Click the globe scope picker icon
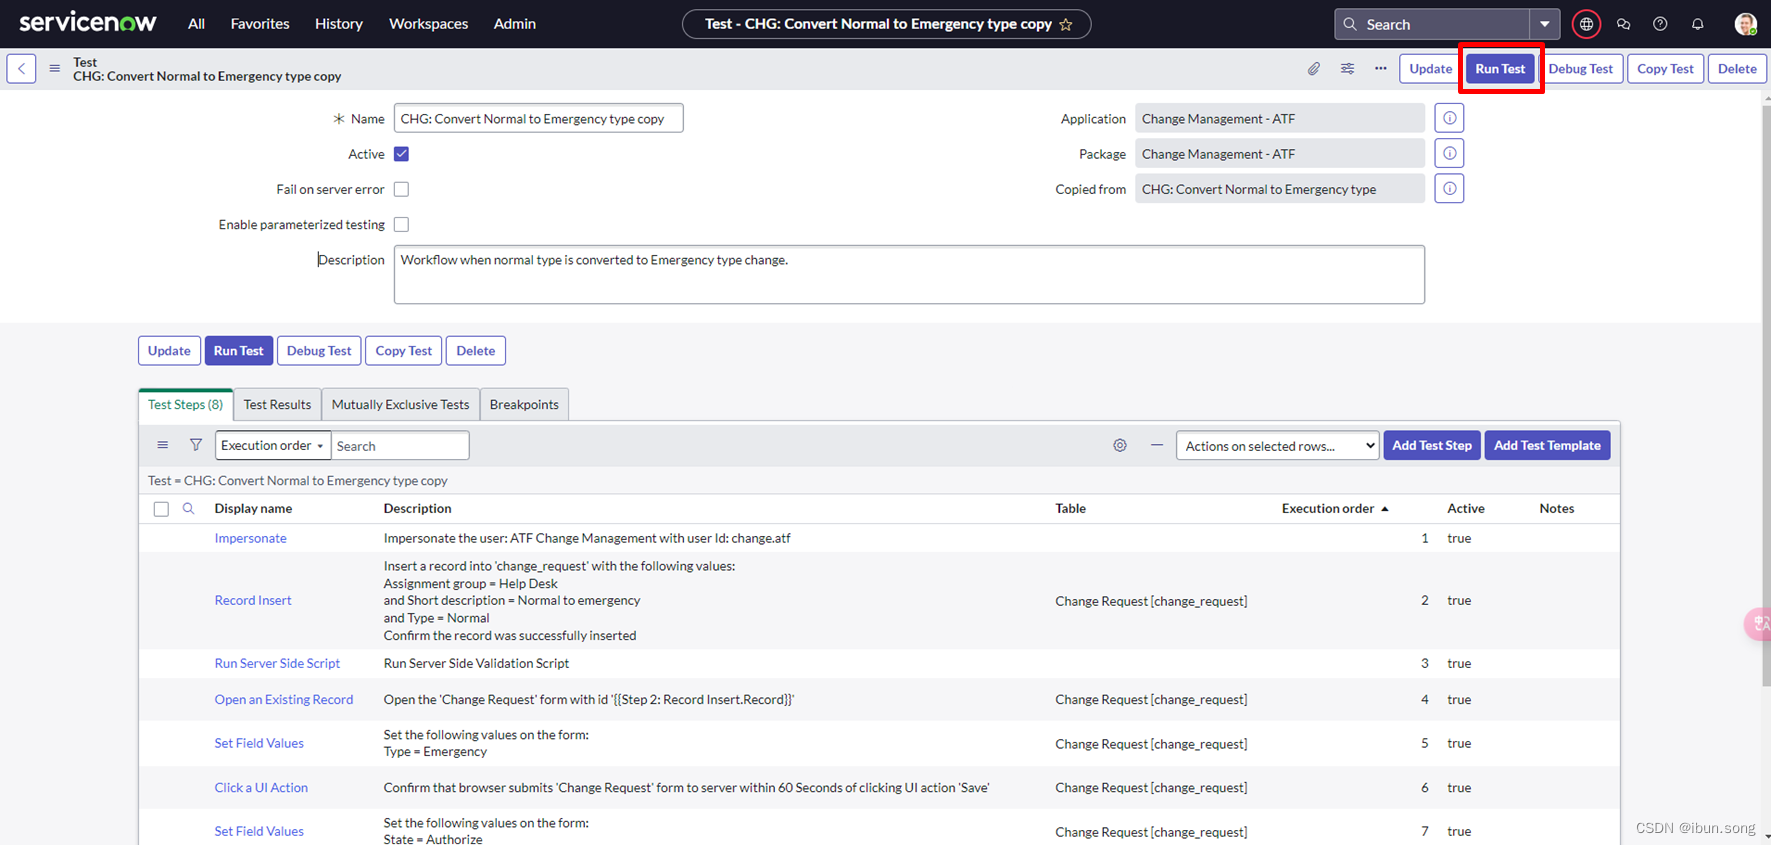 point(1586,24)
